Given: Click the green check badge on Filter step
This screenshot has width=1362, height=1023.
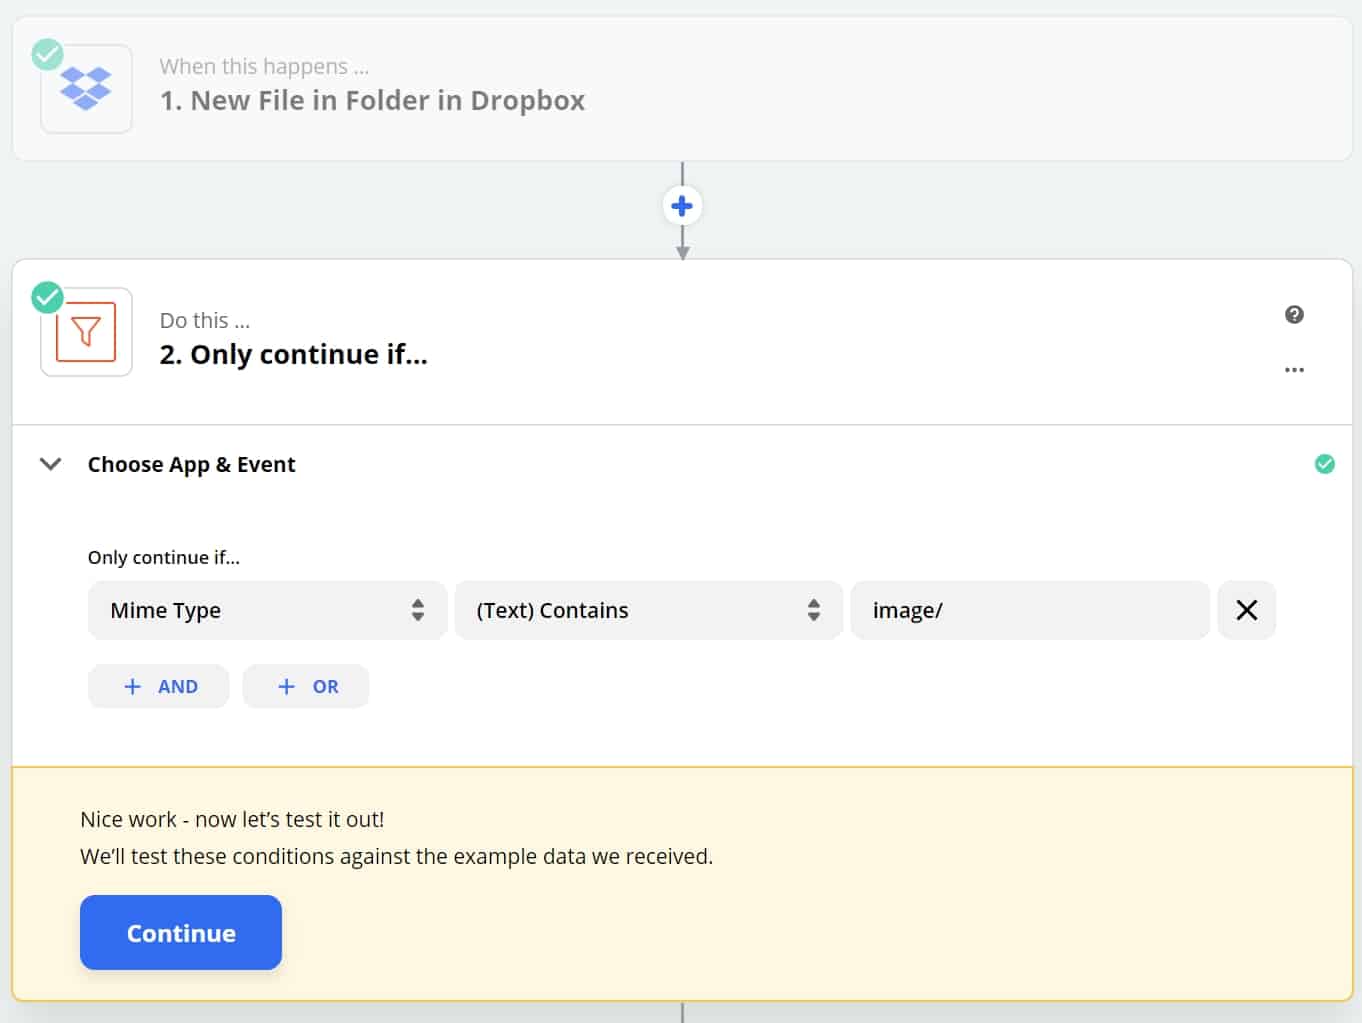Looking at the screenshot, I should 47,297.
